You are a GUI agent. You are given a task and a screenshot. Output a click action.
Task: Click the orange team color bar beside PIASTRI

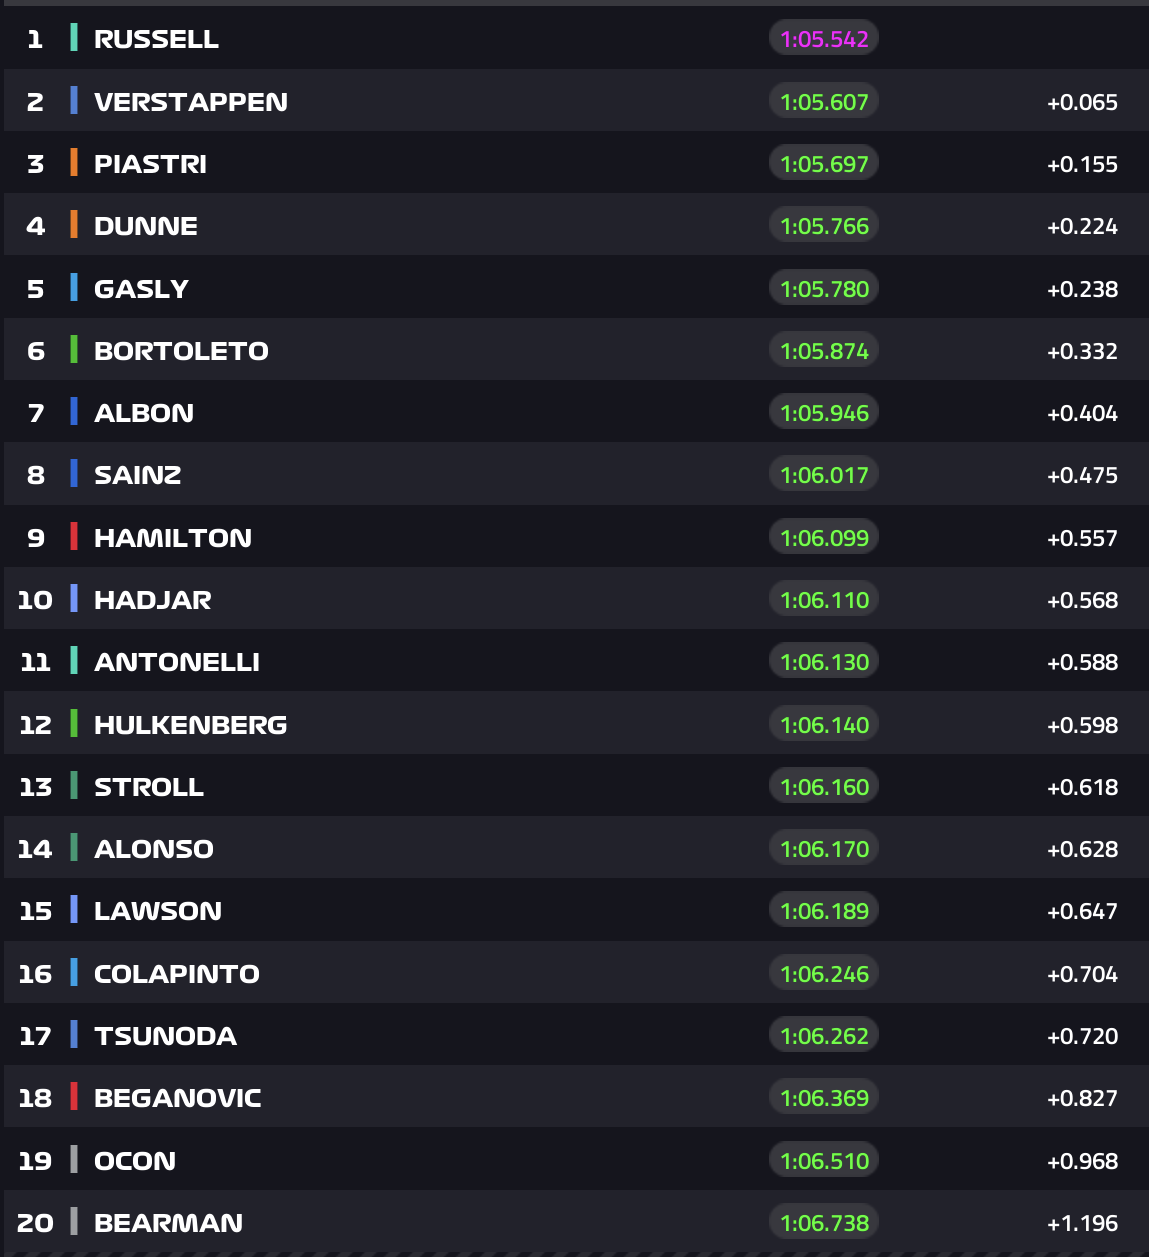point(74,163)
